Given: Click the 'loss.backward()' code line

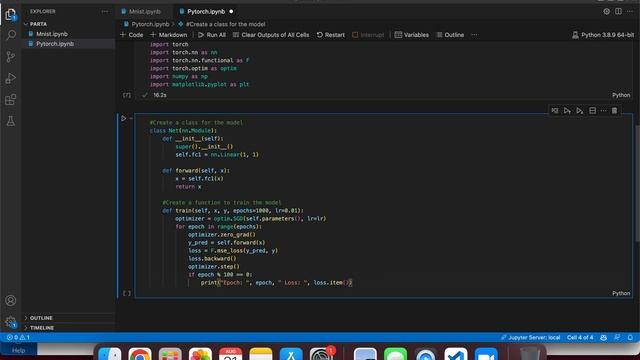Looking at the screenshot, I should [212, 258].
